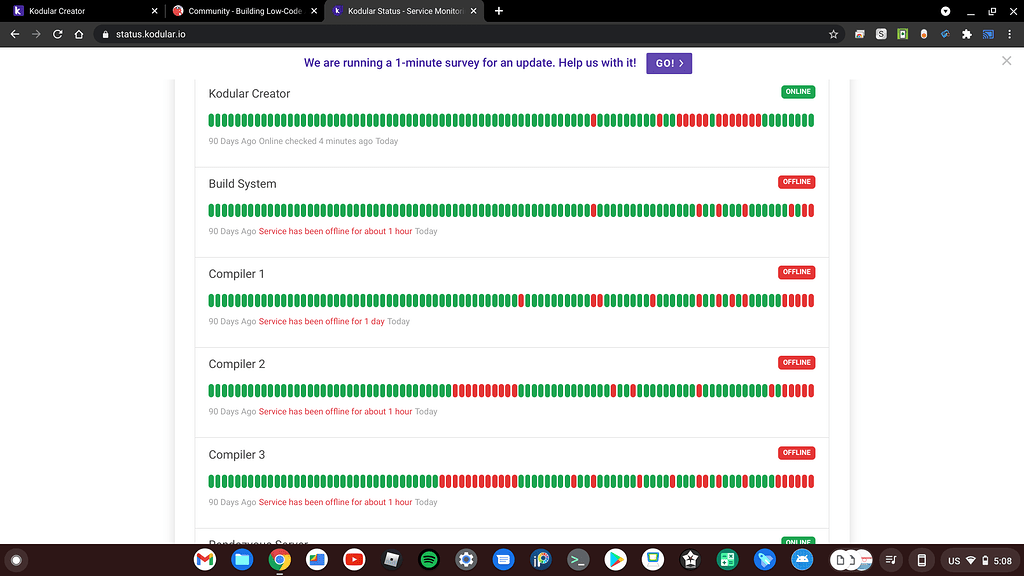Viewport: 1024px width, 576px height.
Task: Open the Play Store from the shelf
Action: pos(615,560)
